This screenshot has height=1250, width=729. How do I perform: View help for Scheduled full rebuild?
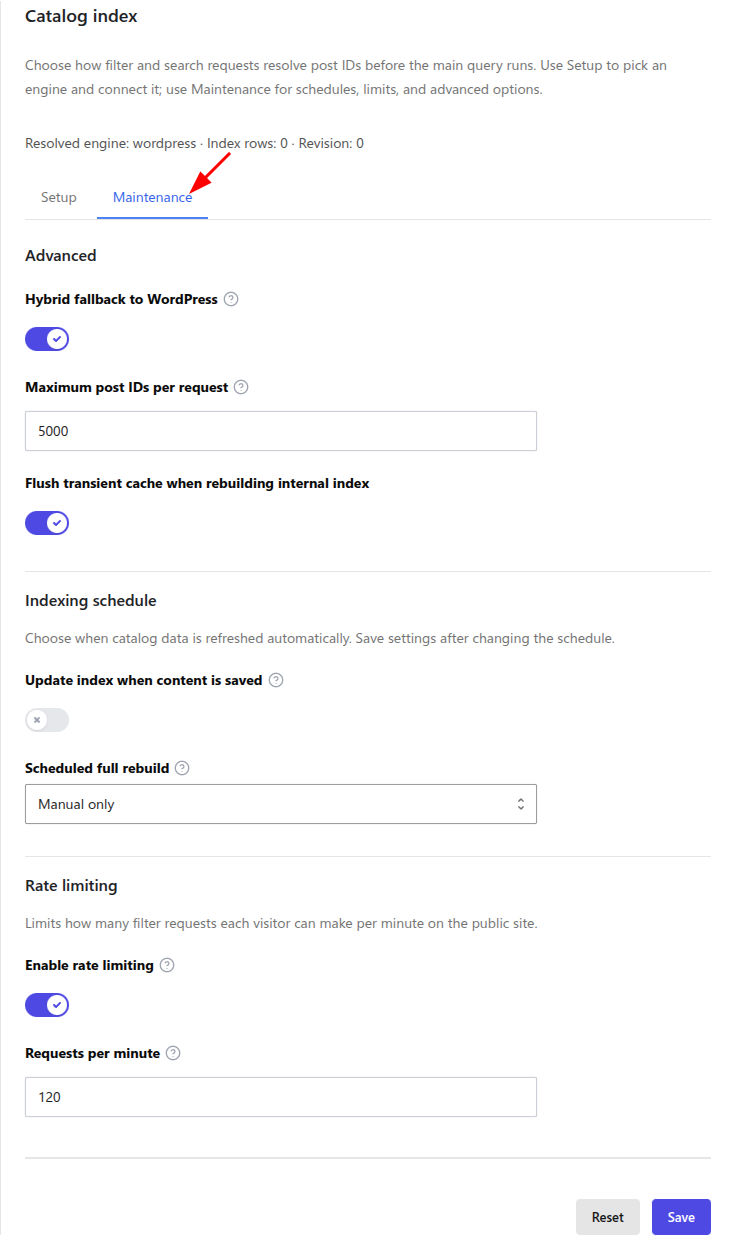[x=182, y=768]
